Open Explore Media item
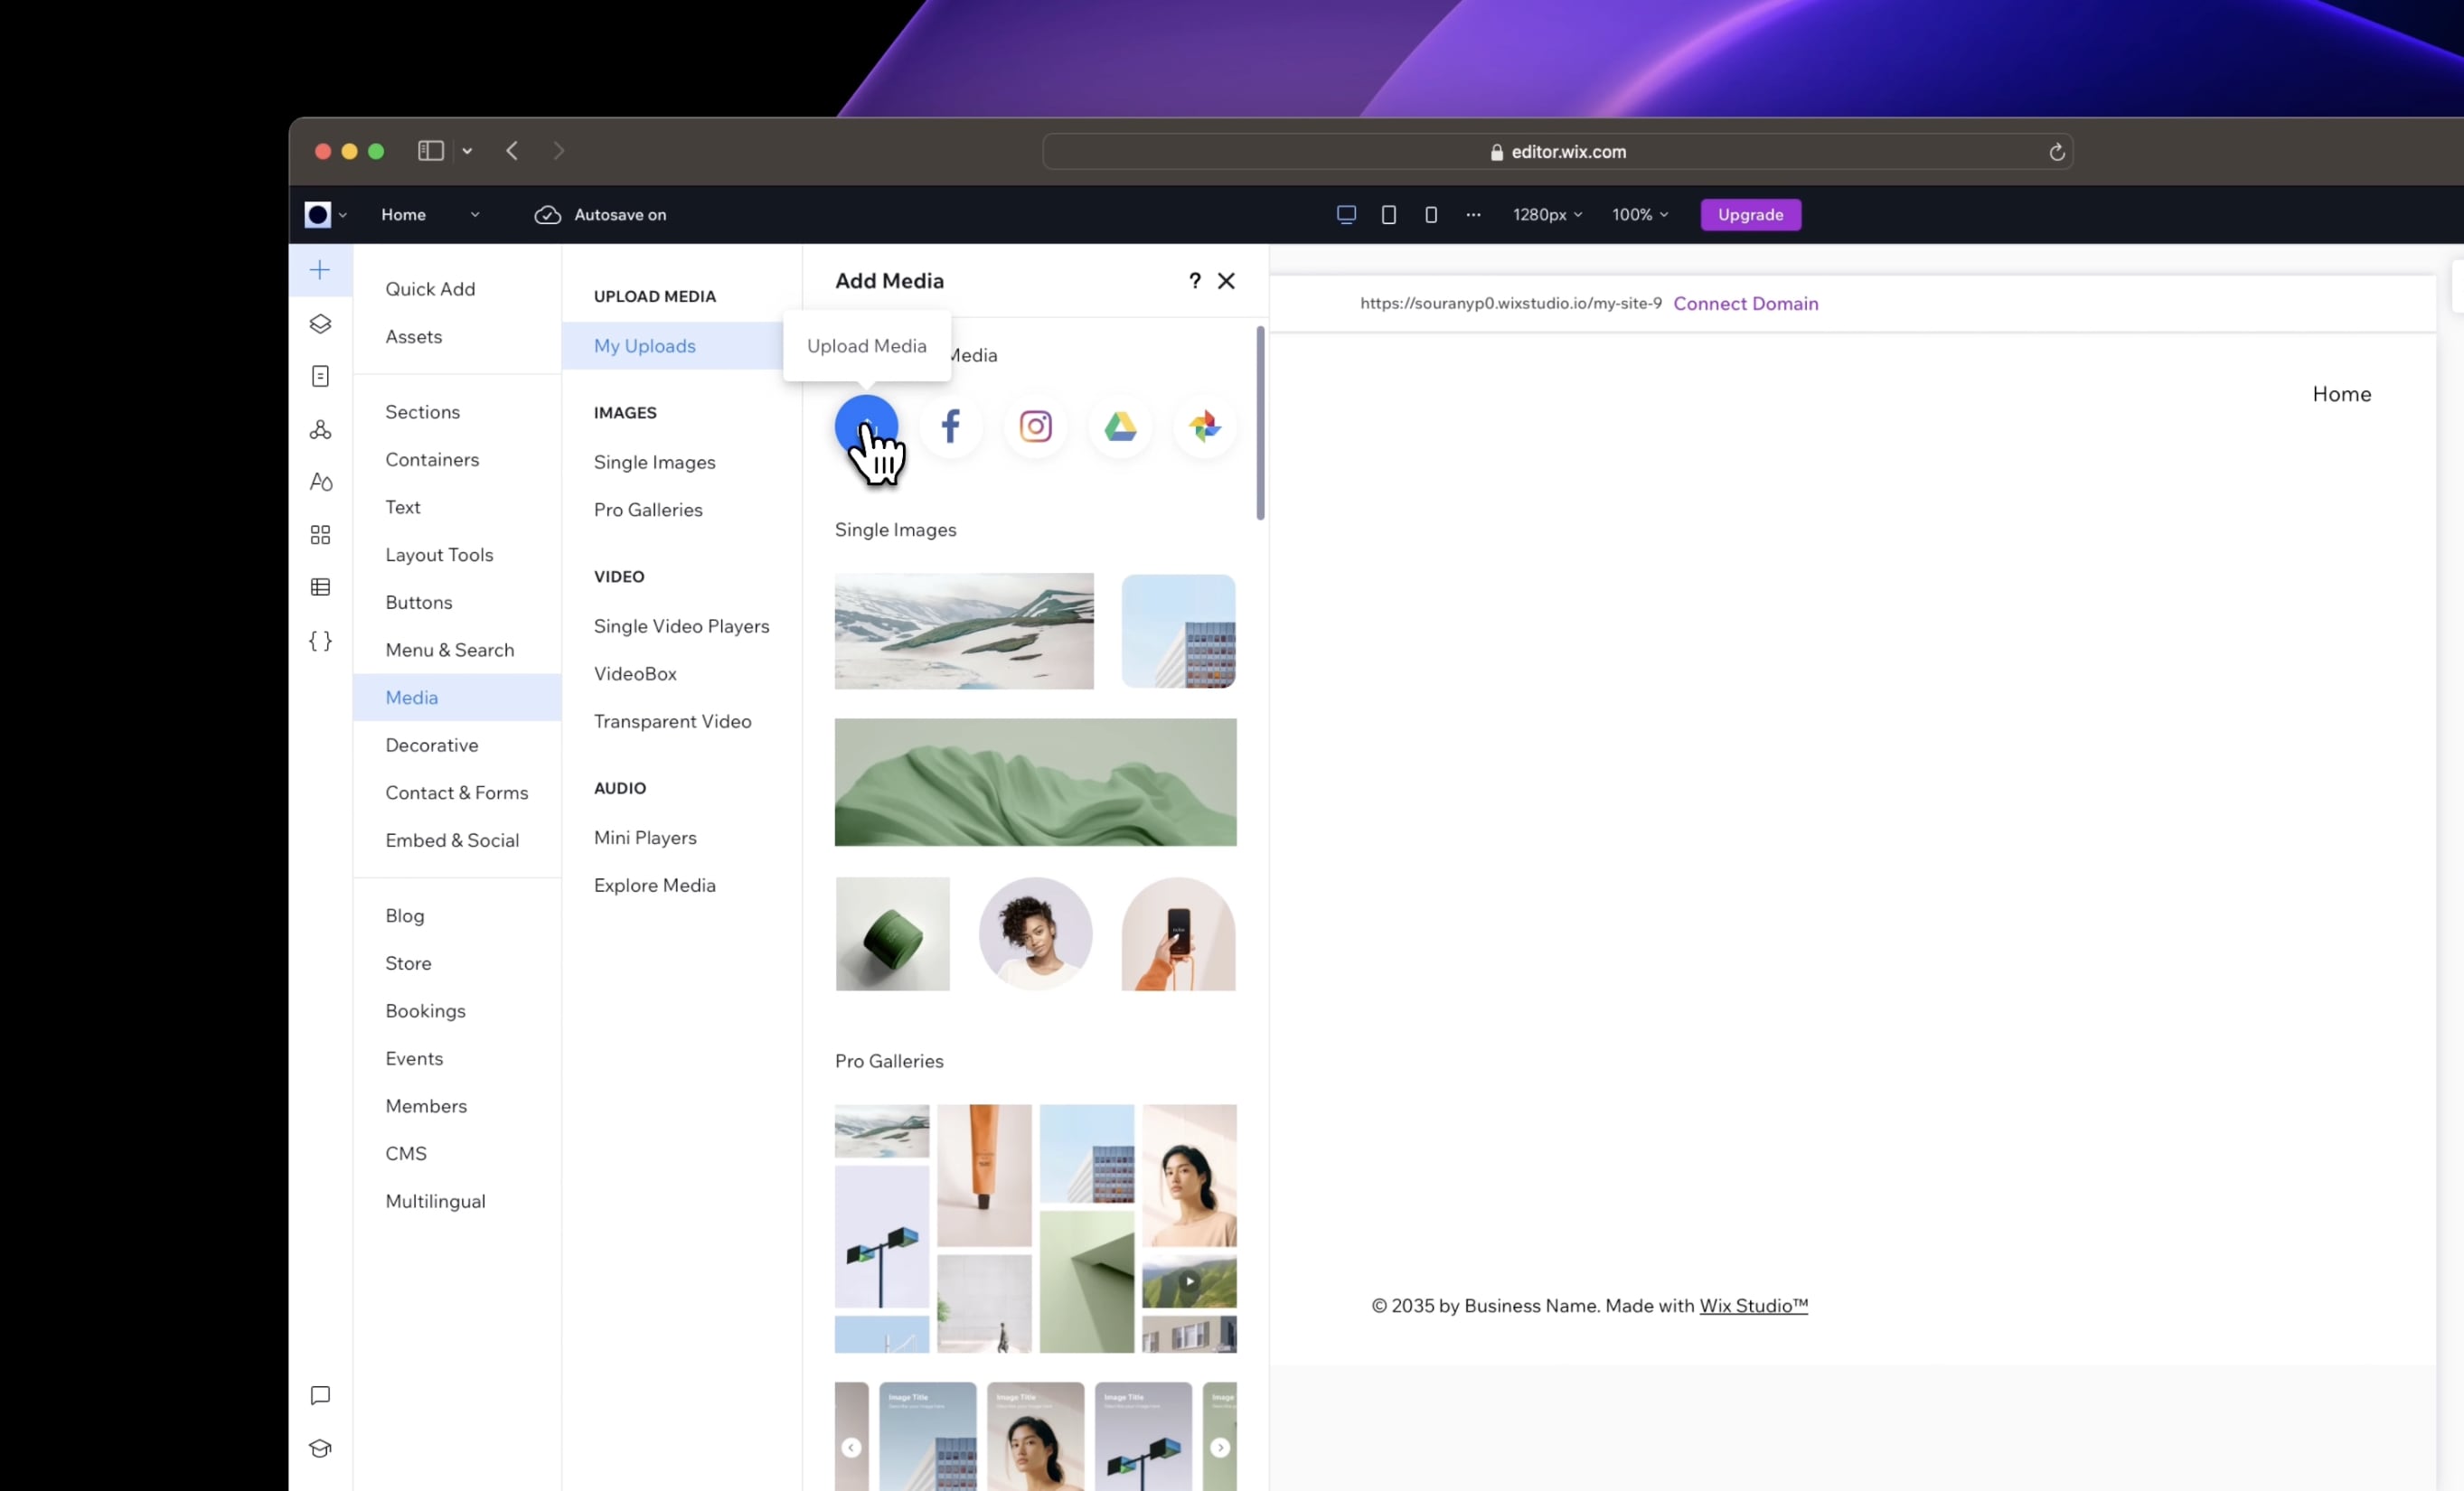The width and height of the screenshot is (2464, 1491). point(655,885)
